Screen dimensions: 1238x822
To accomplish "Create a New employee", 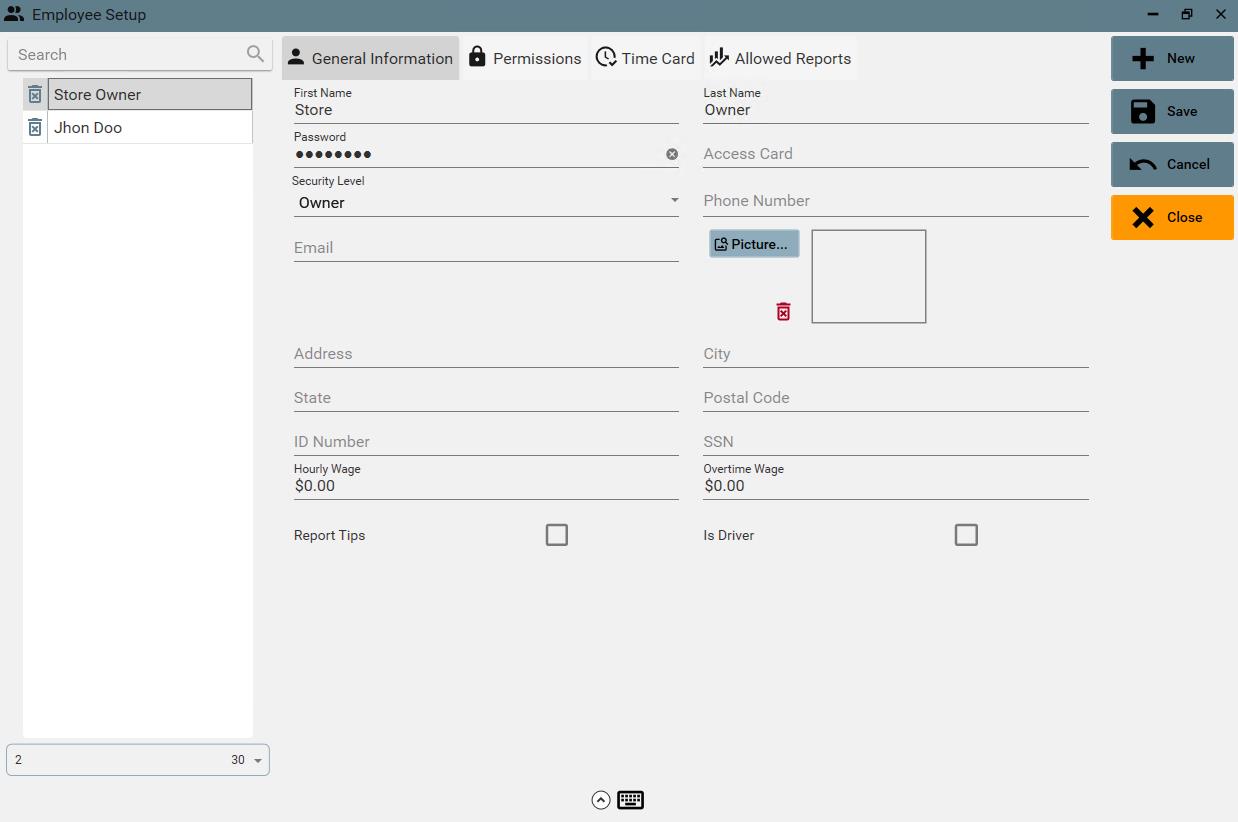I will (1172, 58).
